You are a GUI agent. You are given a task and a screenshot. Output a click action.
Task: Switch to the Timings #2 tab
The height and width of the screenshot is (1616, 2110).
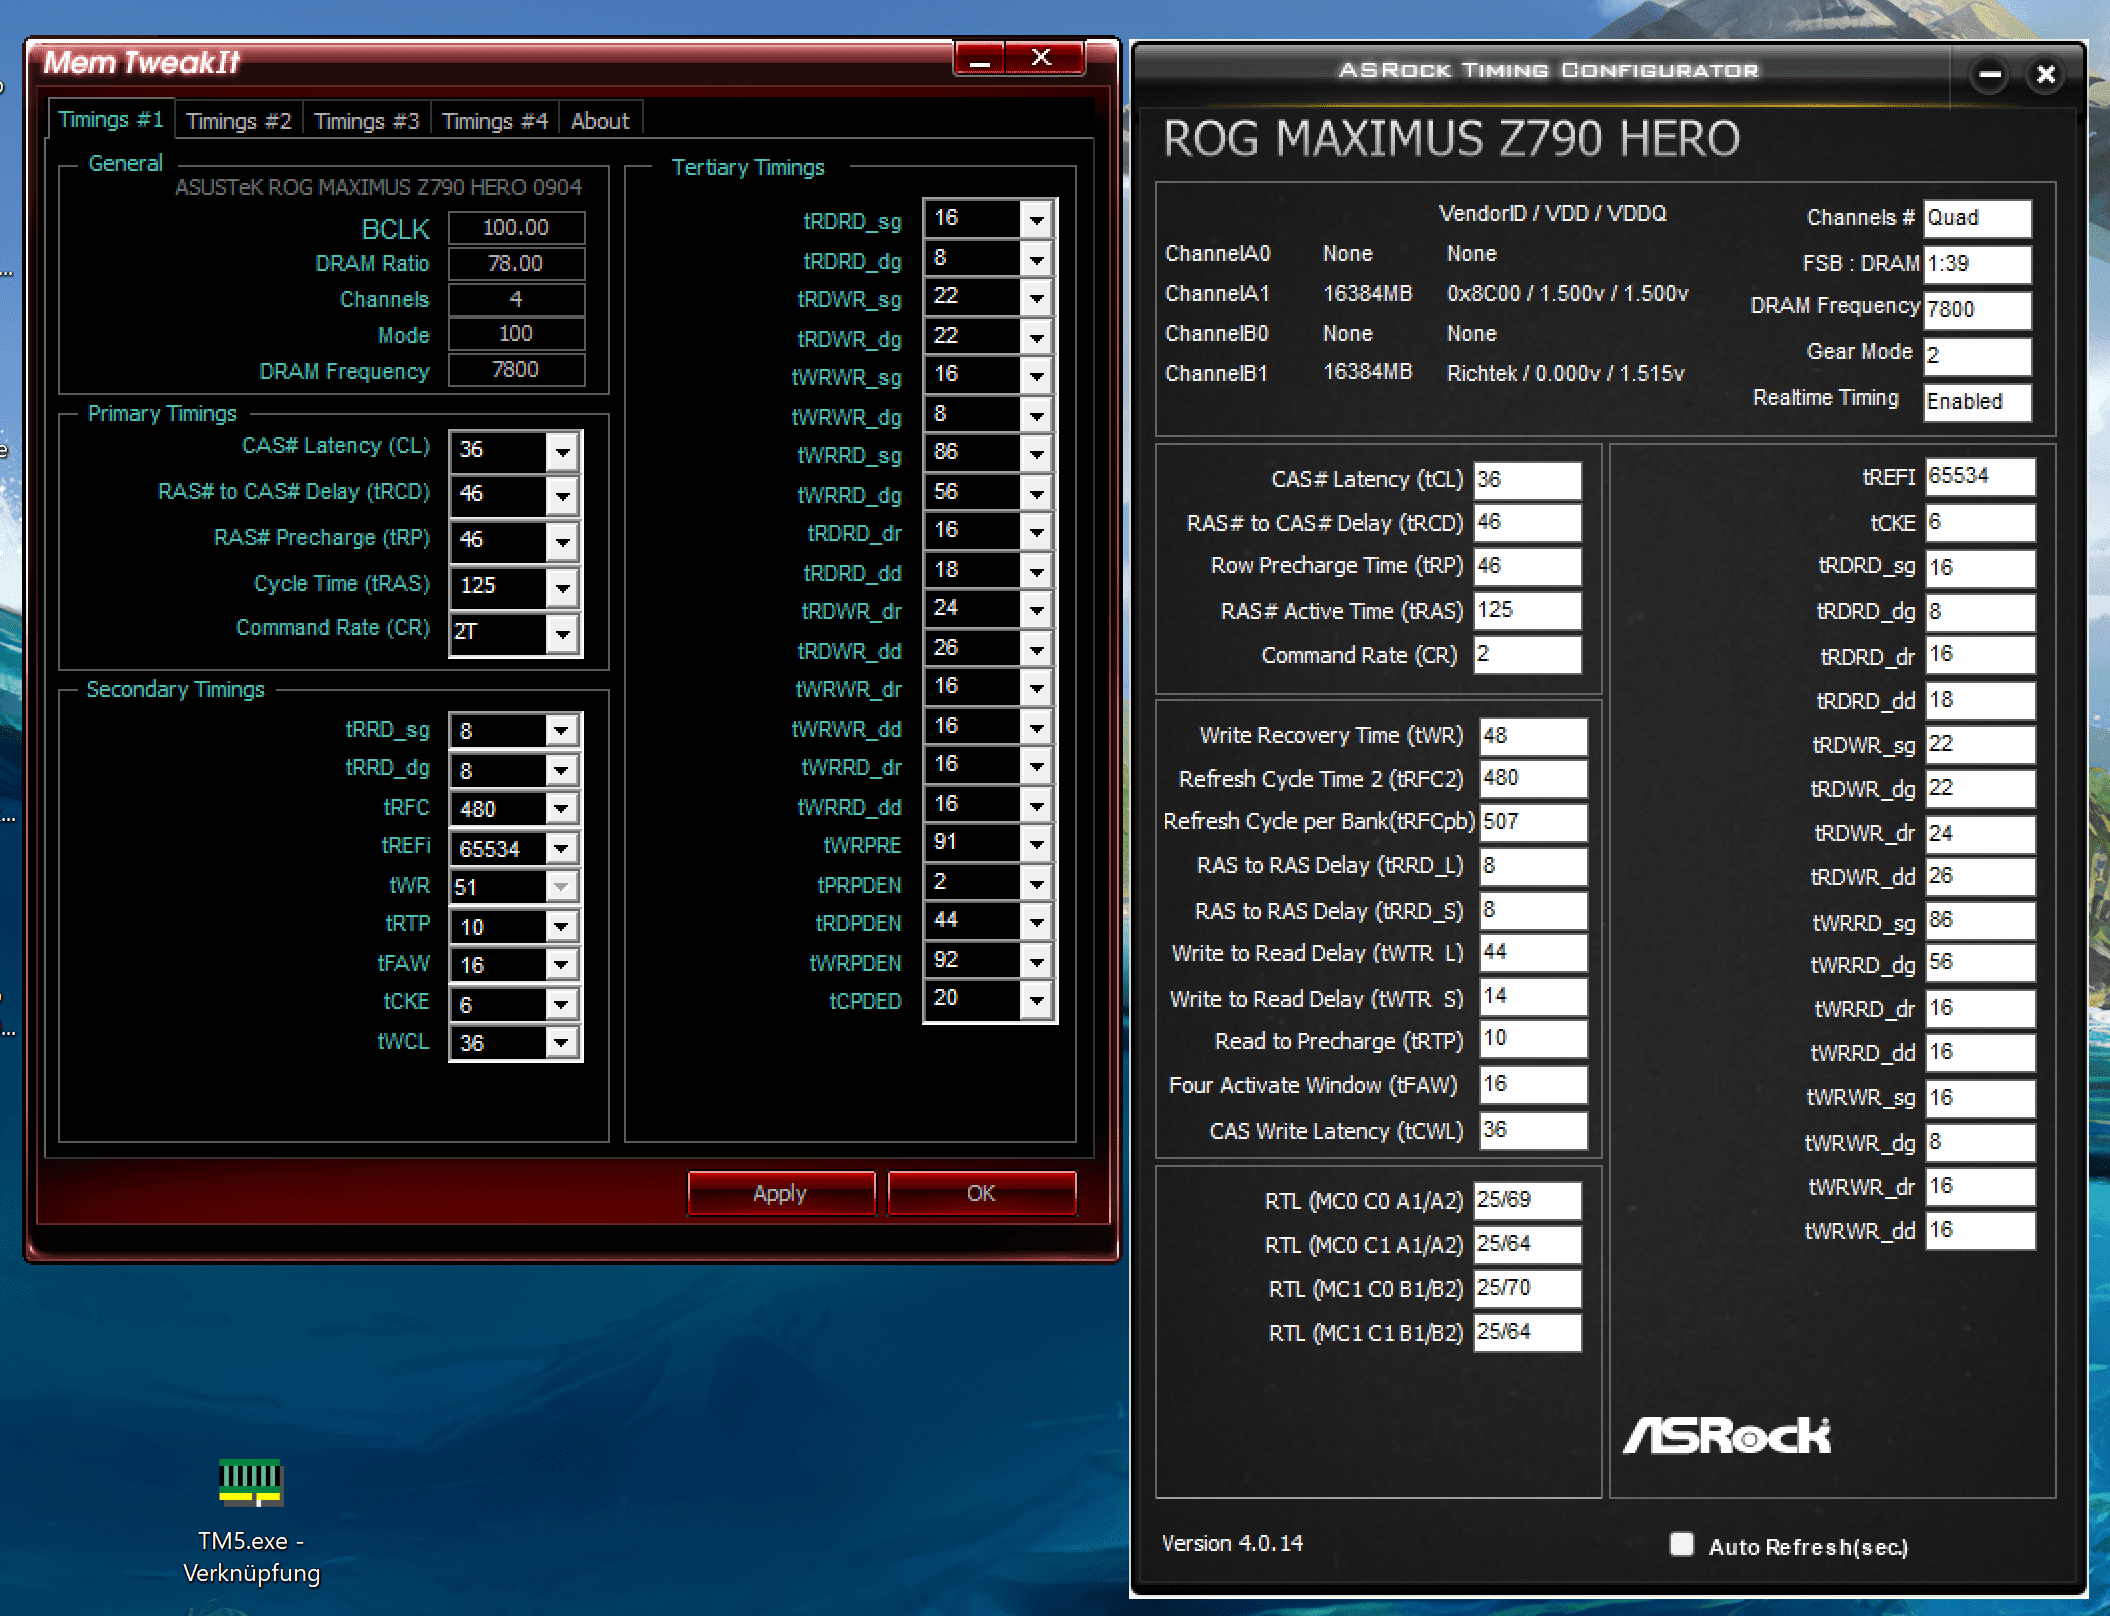click(239, 121)
